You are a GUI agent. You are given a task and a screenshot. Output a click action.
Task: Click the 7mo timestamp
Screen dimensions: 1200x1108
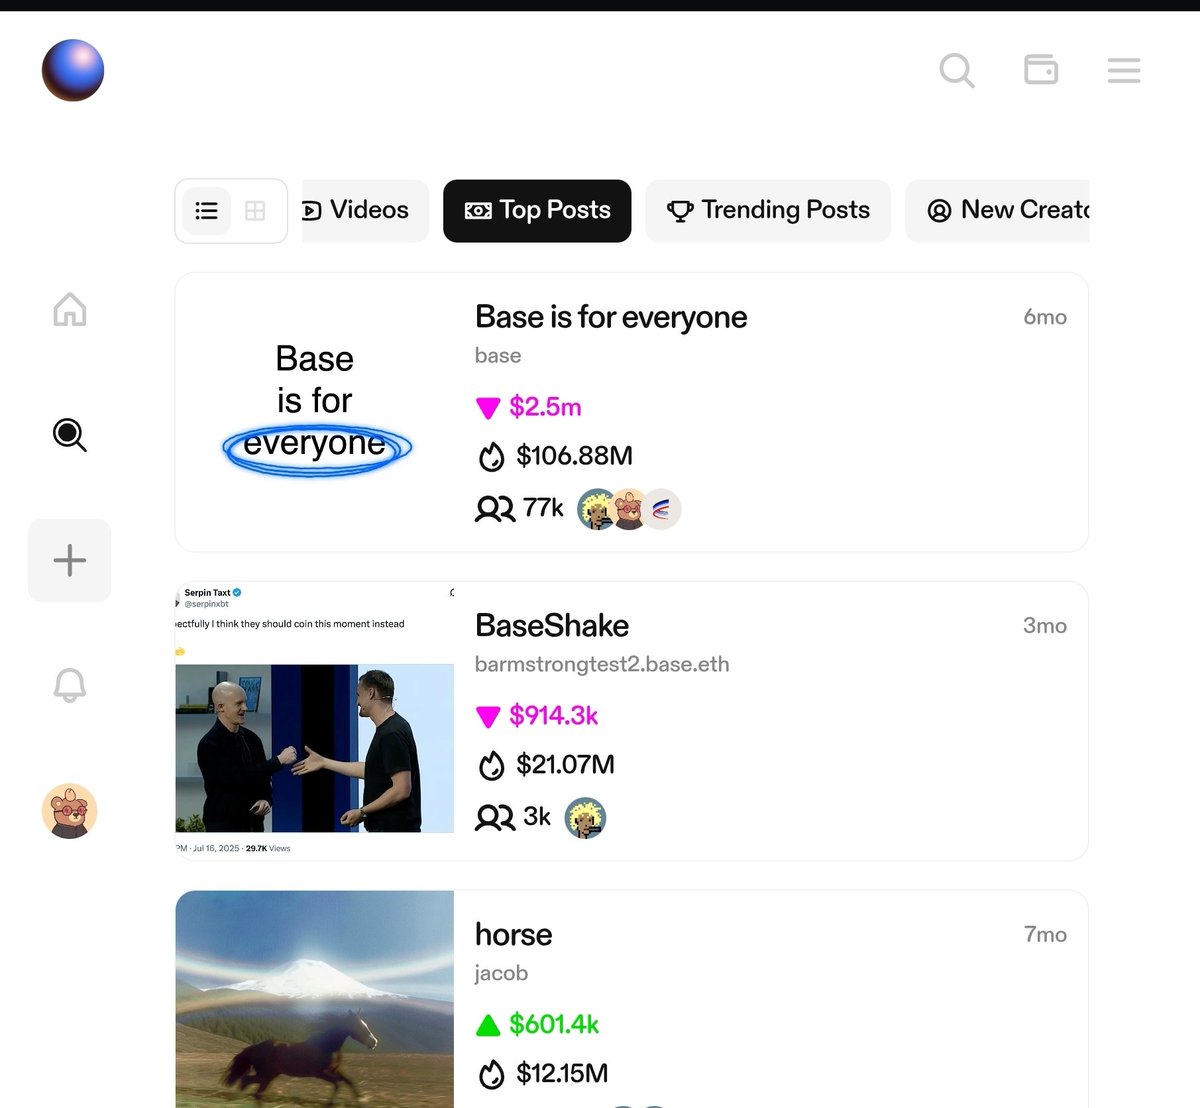pos(1045,935)
